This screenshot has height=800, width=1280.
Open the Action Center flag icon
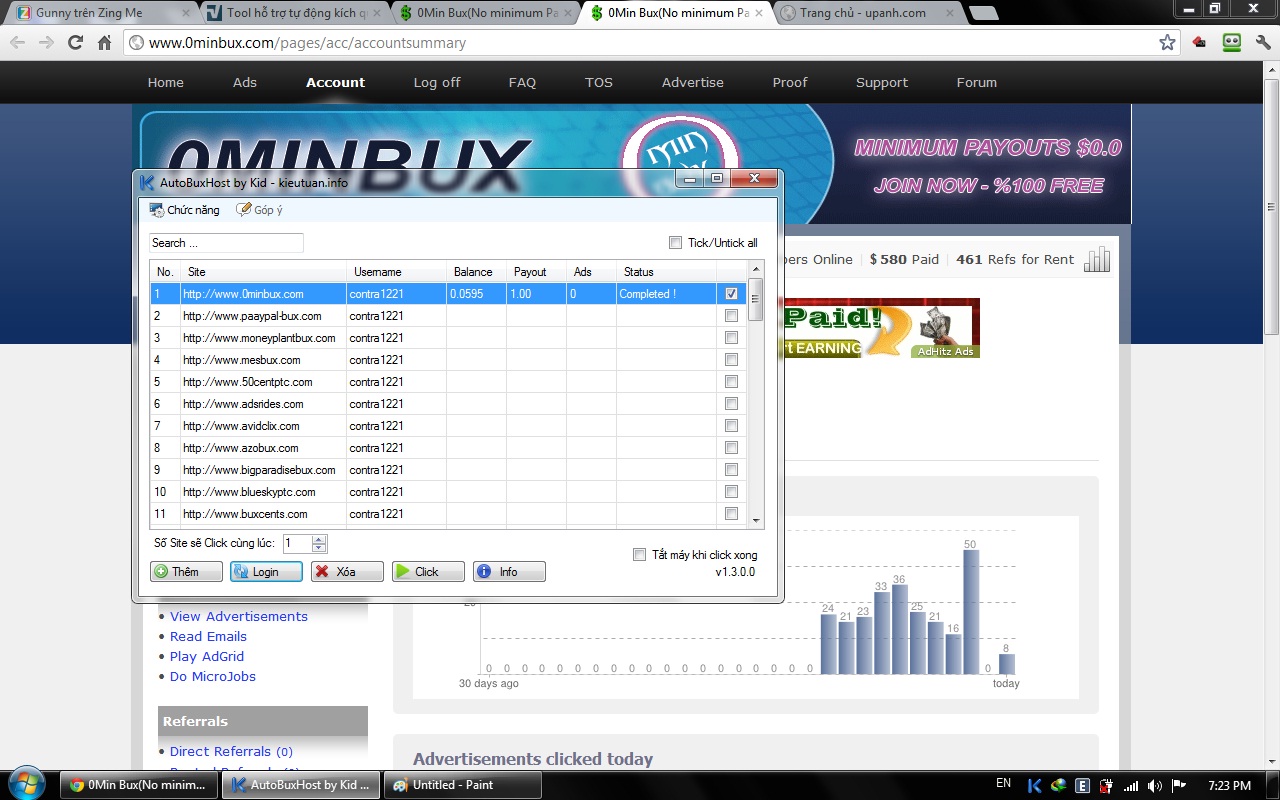tap(1179, 785)
